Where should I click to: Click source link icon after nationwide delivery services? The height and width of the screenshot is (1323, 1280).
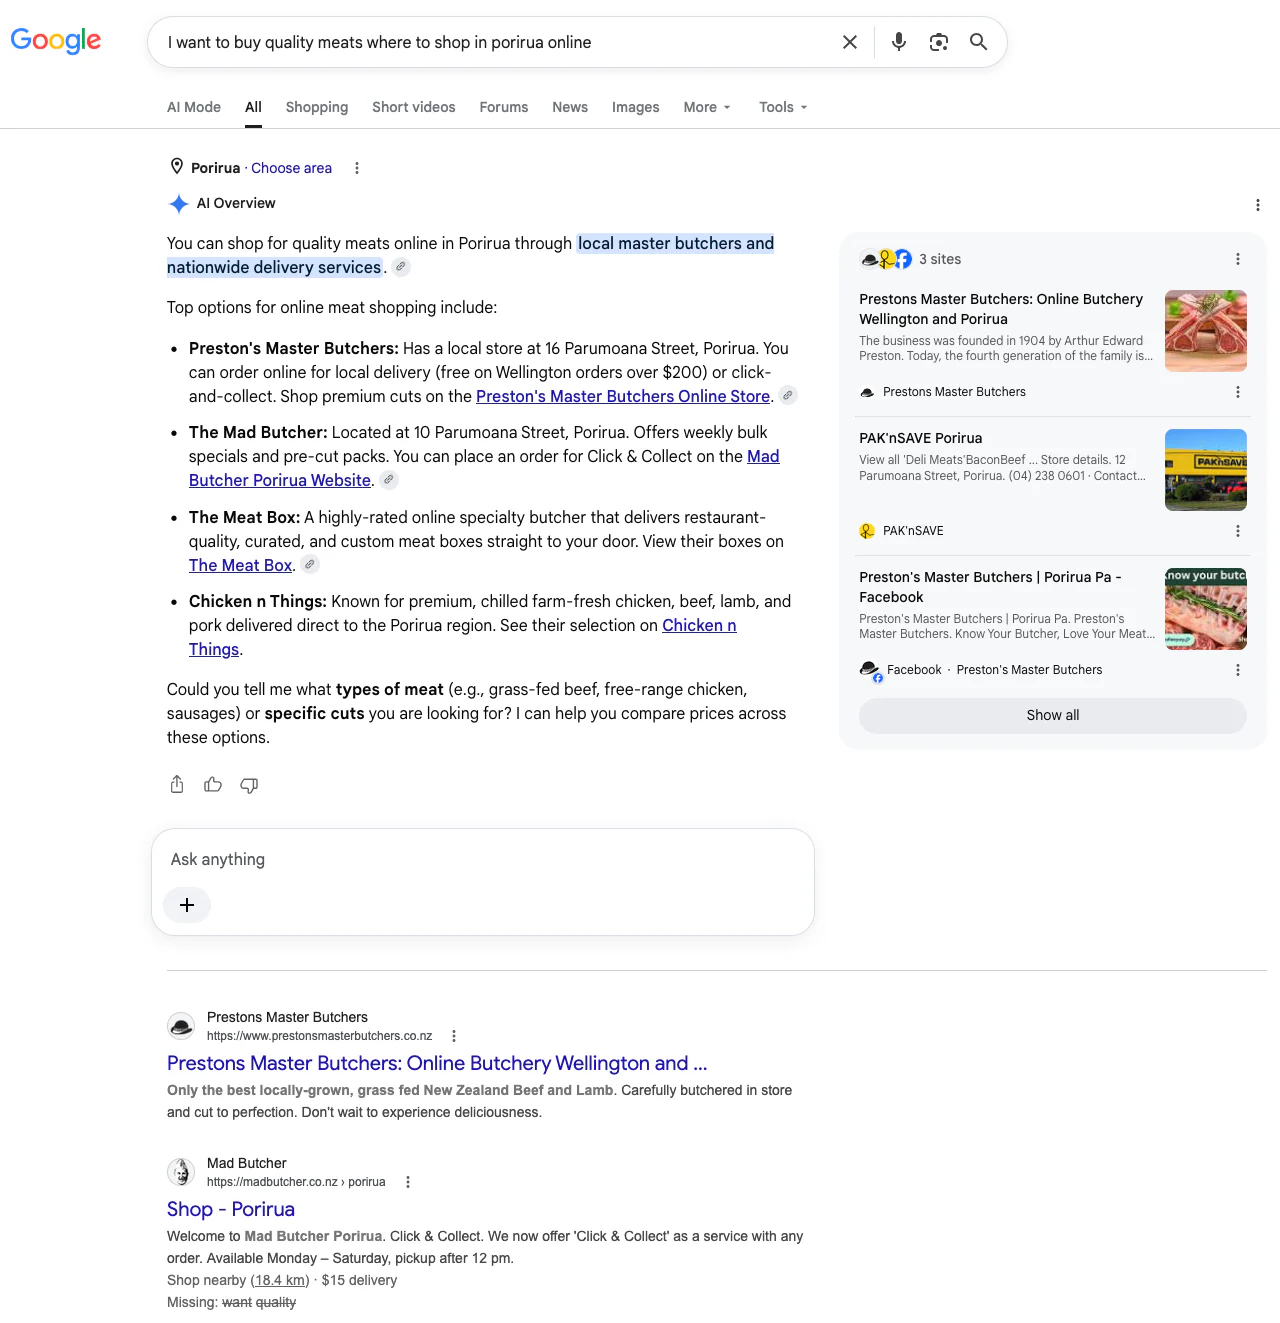(401, 267)
